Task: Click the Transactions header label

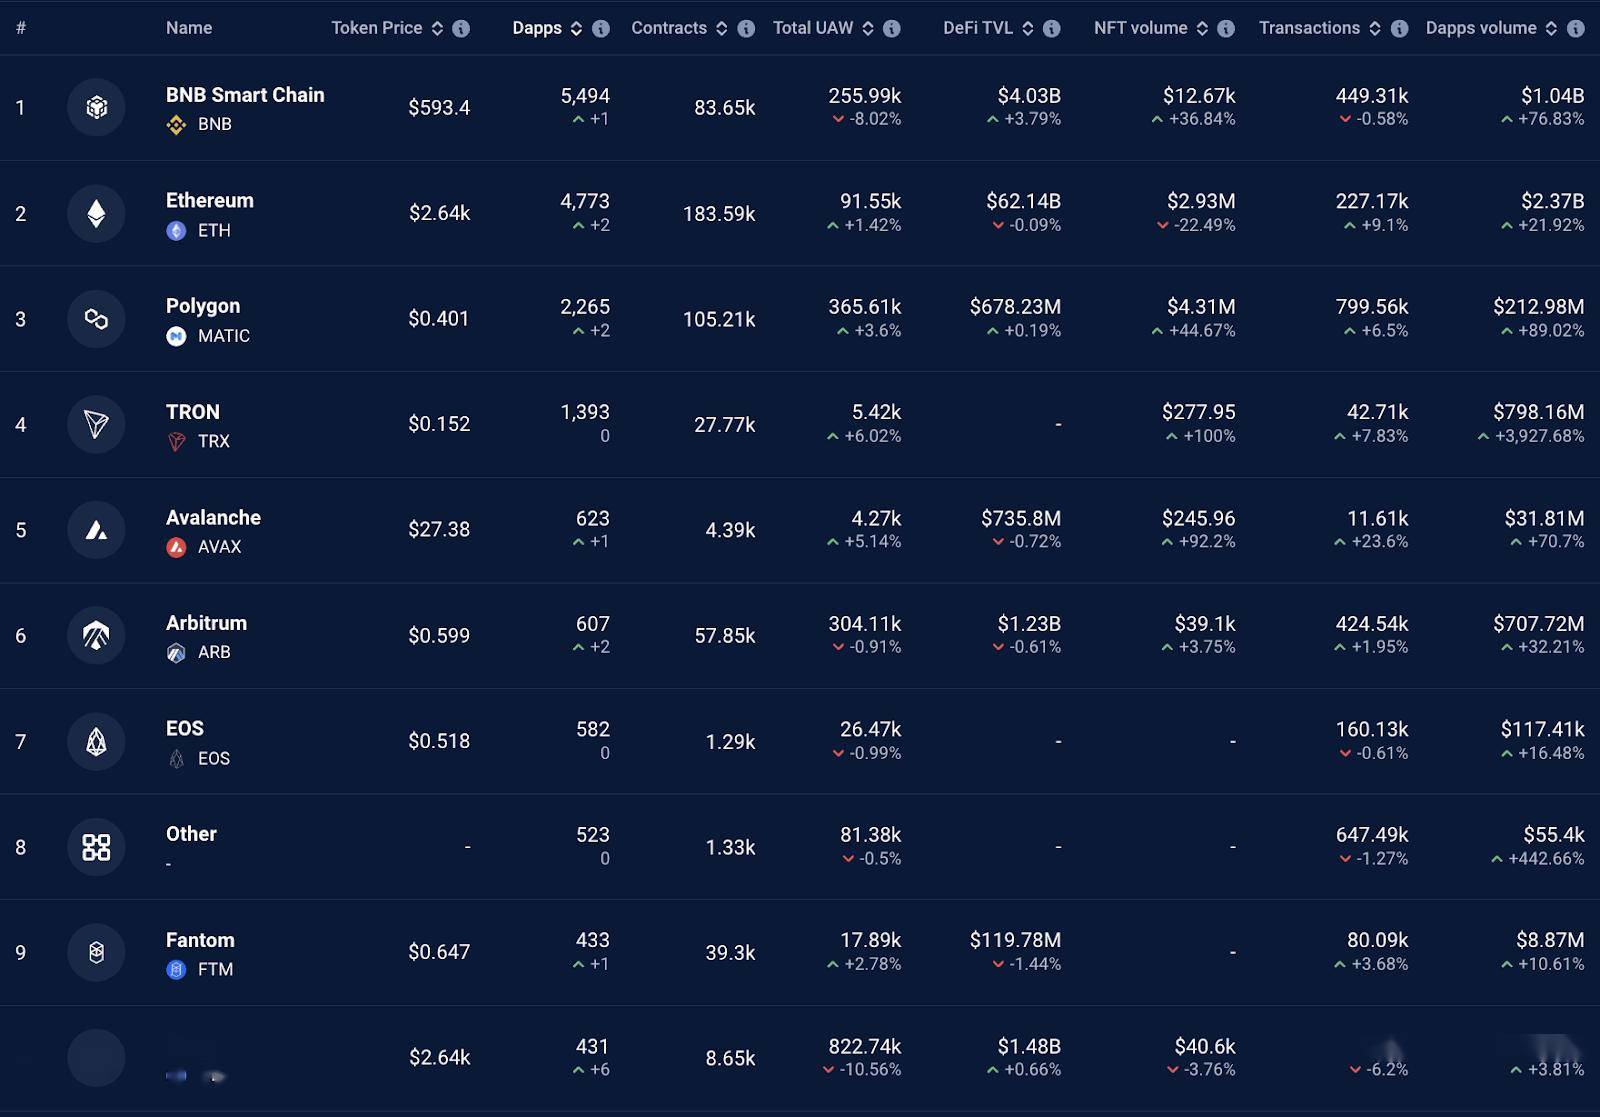Action: (x=1309, y=28)
